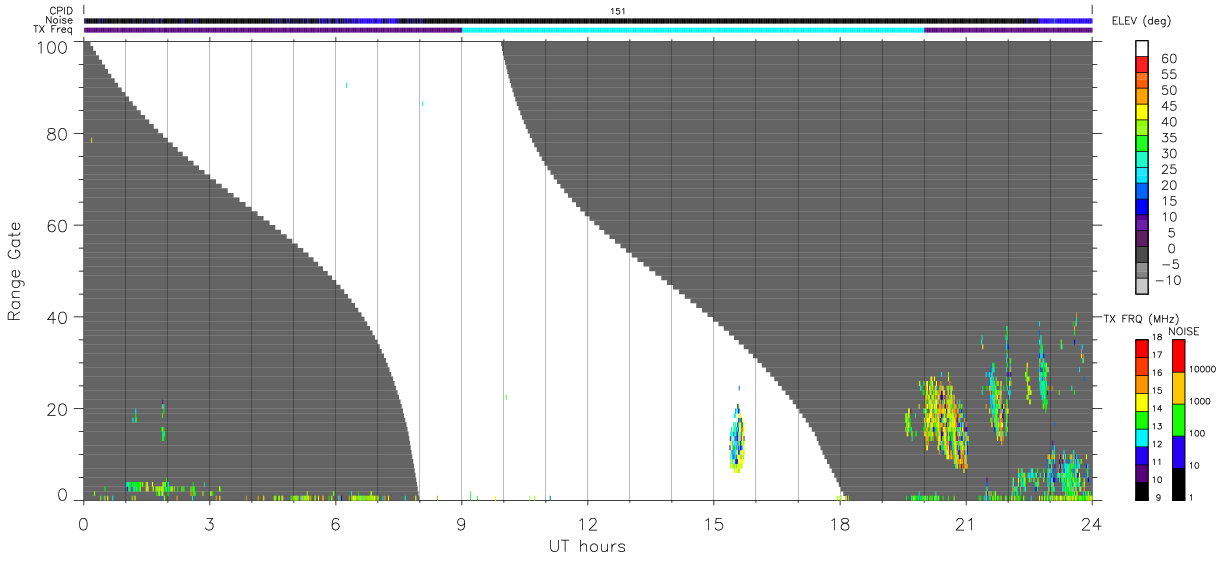The image size is (1228, 567).
Task: Click the '40' tick label on the Range Gate axis
Action: point(57,317)
